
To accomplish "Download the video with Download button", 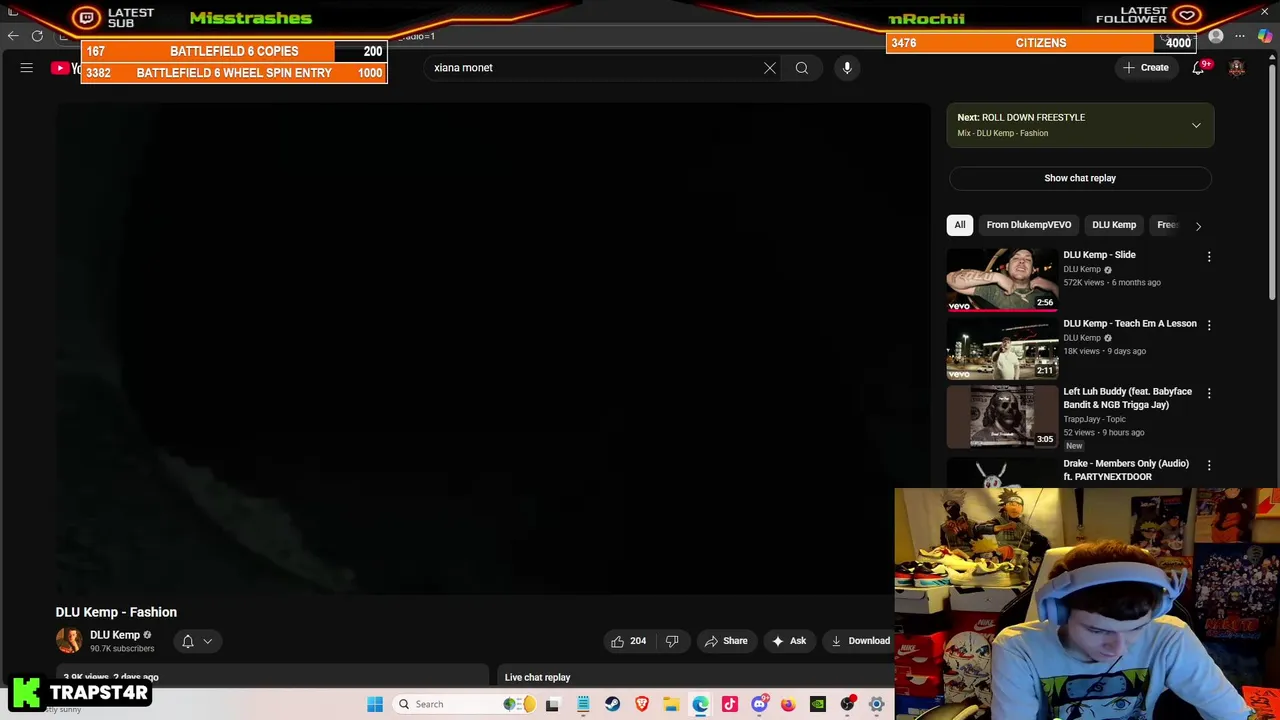I will (859, 641).
